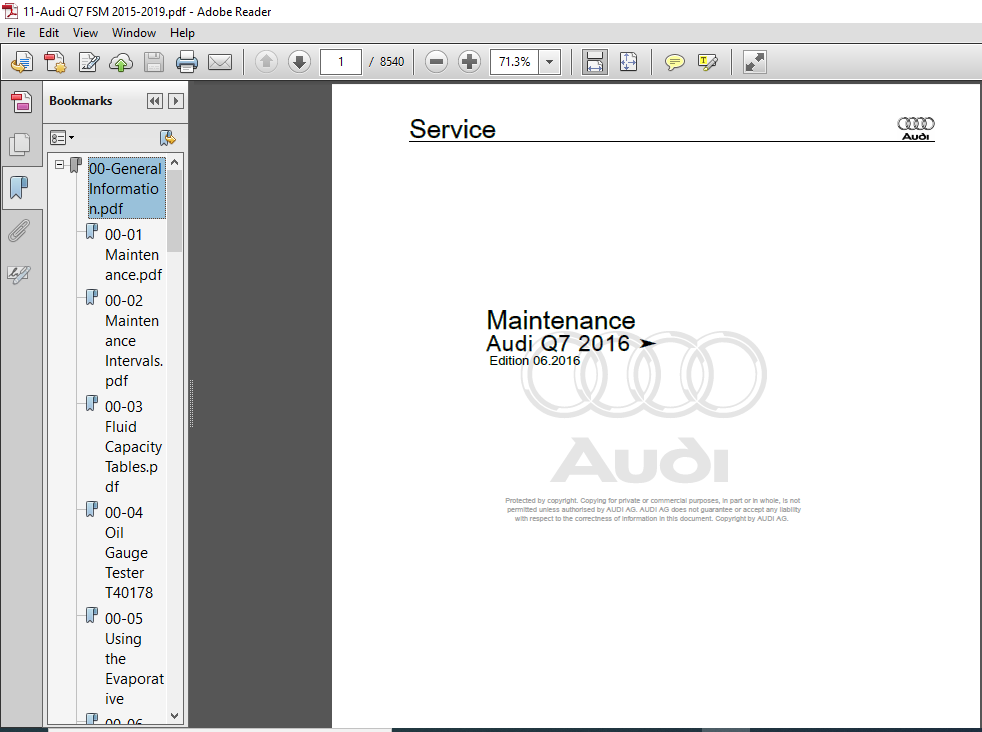Click the bookmarks list scrollbar thumb
Screen dimensions: 982x732
click(x=175, y=211)
